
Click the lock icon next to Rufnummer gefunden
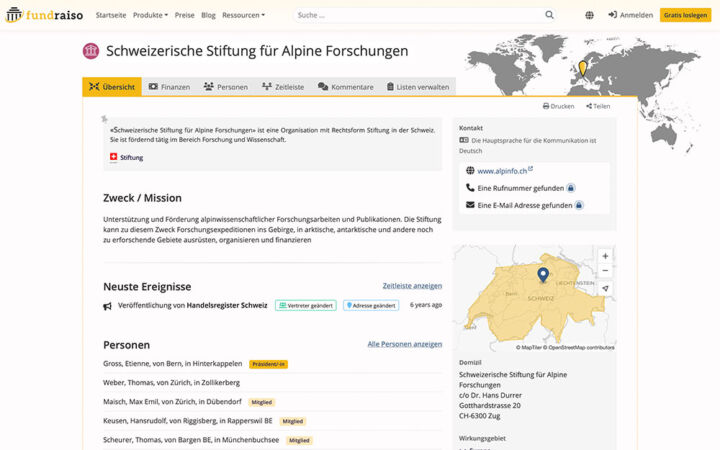click(x=571, y=188)
